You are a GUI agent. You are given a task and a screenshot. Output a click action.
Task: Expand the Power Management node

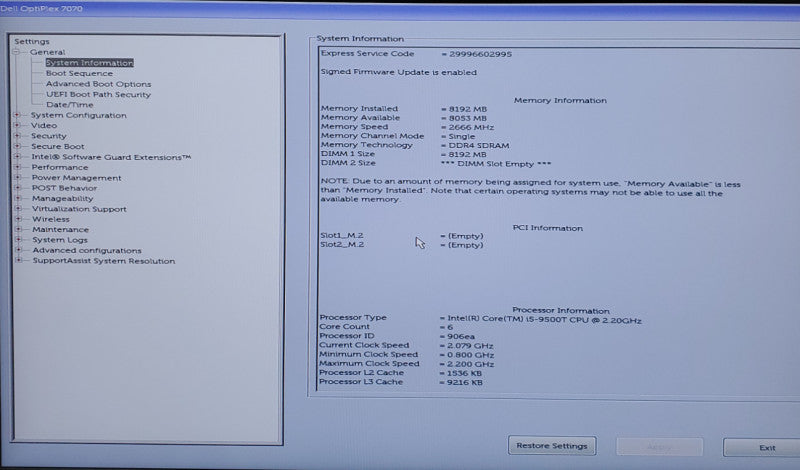[18, 178]
